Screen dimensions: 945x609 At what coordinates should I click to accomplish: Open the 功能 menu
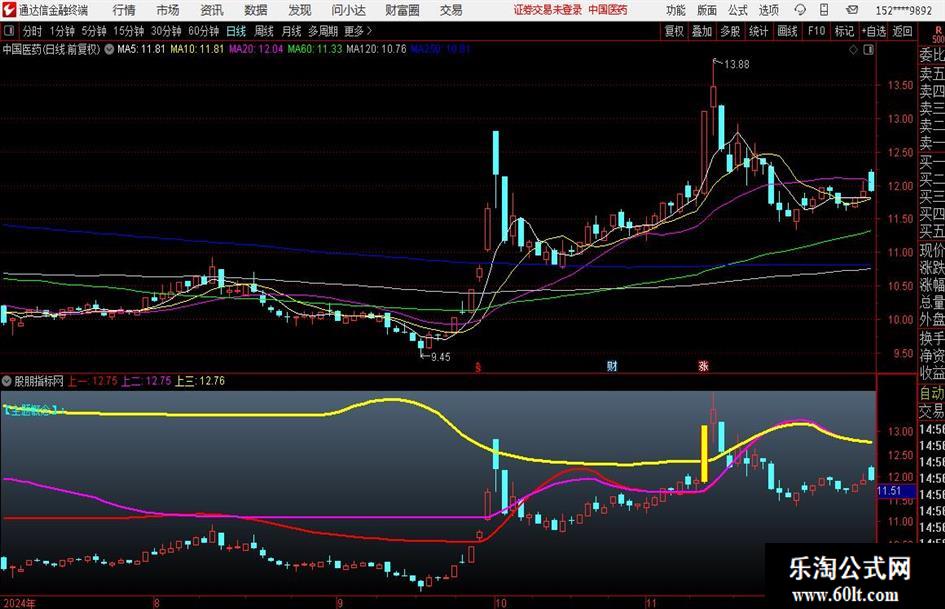(x=676, y=10)
